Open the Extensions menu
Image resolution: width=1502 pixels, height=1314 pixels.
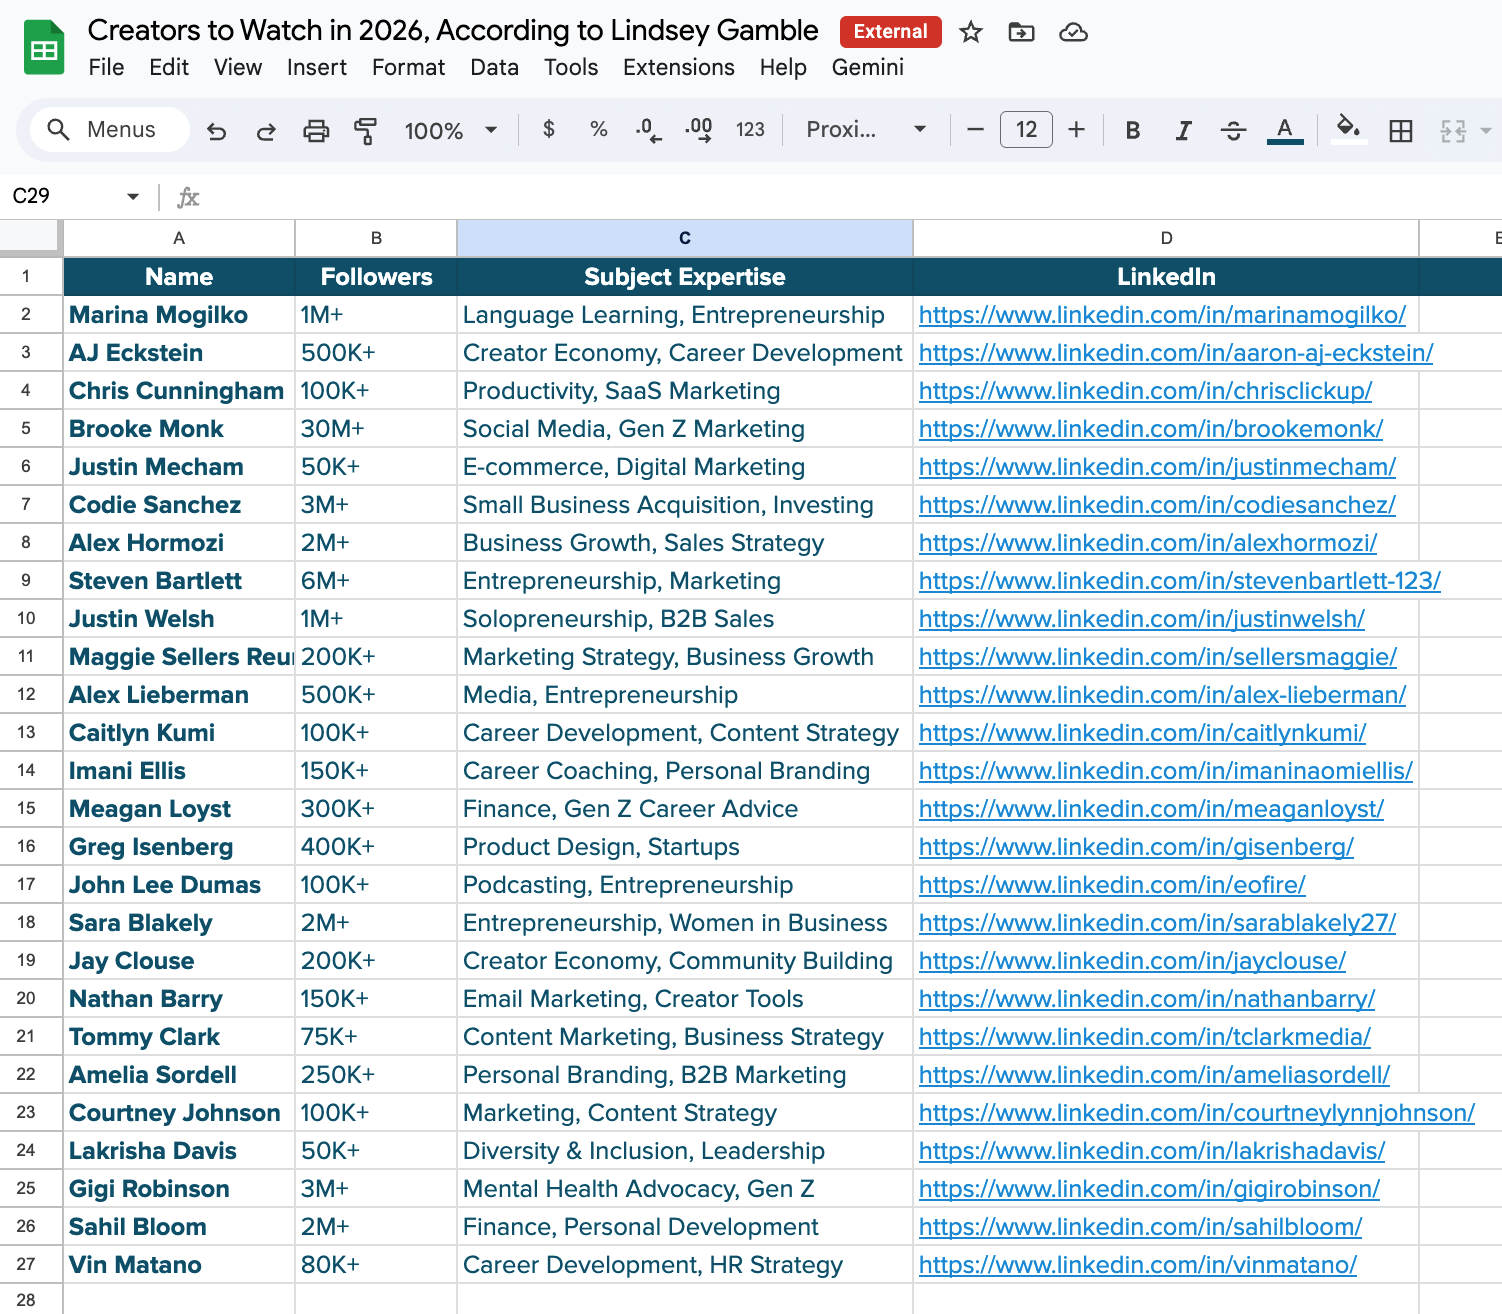tap(678, 67)
